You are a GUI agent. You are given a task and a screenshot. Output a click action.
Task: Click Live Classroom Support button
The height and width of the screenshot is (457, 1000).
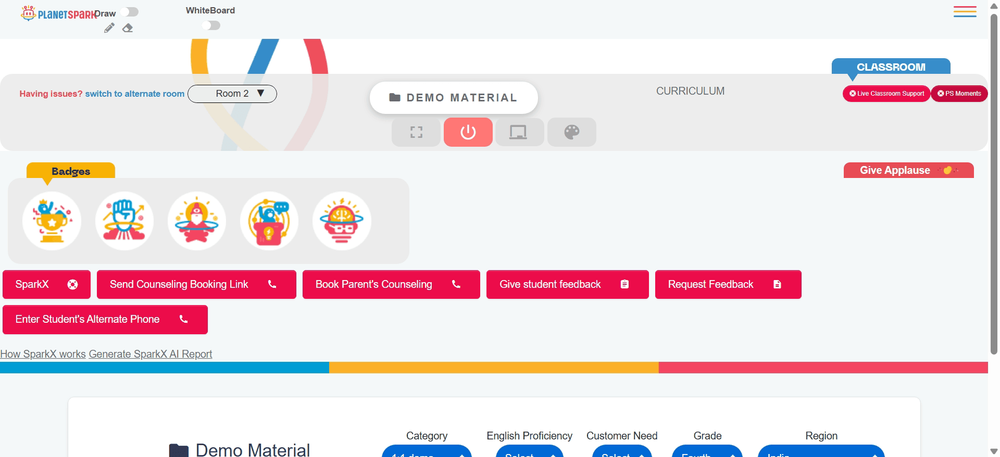pos(886,94)
